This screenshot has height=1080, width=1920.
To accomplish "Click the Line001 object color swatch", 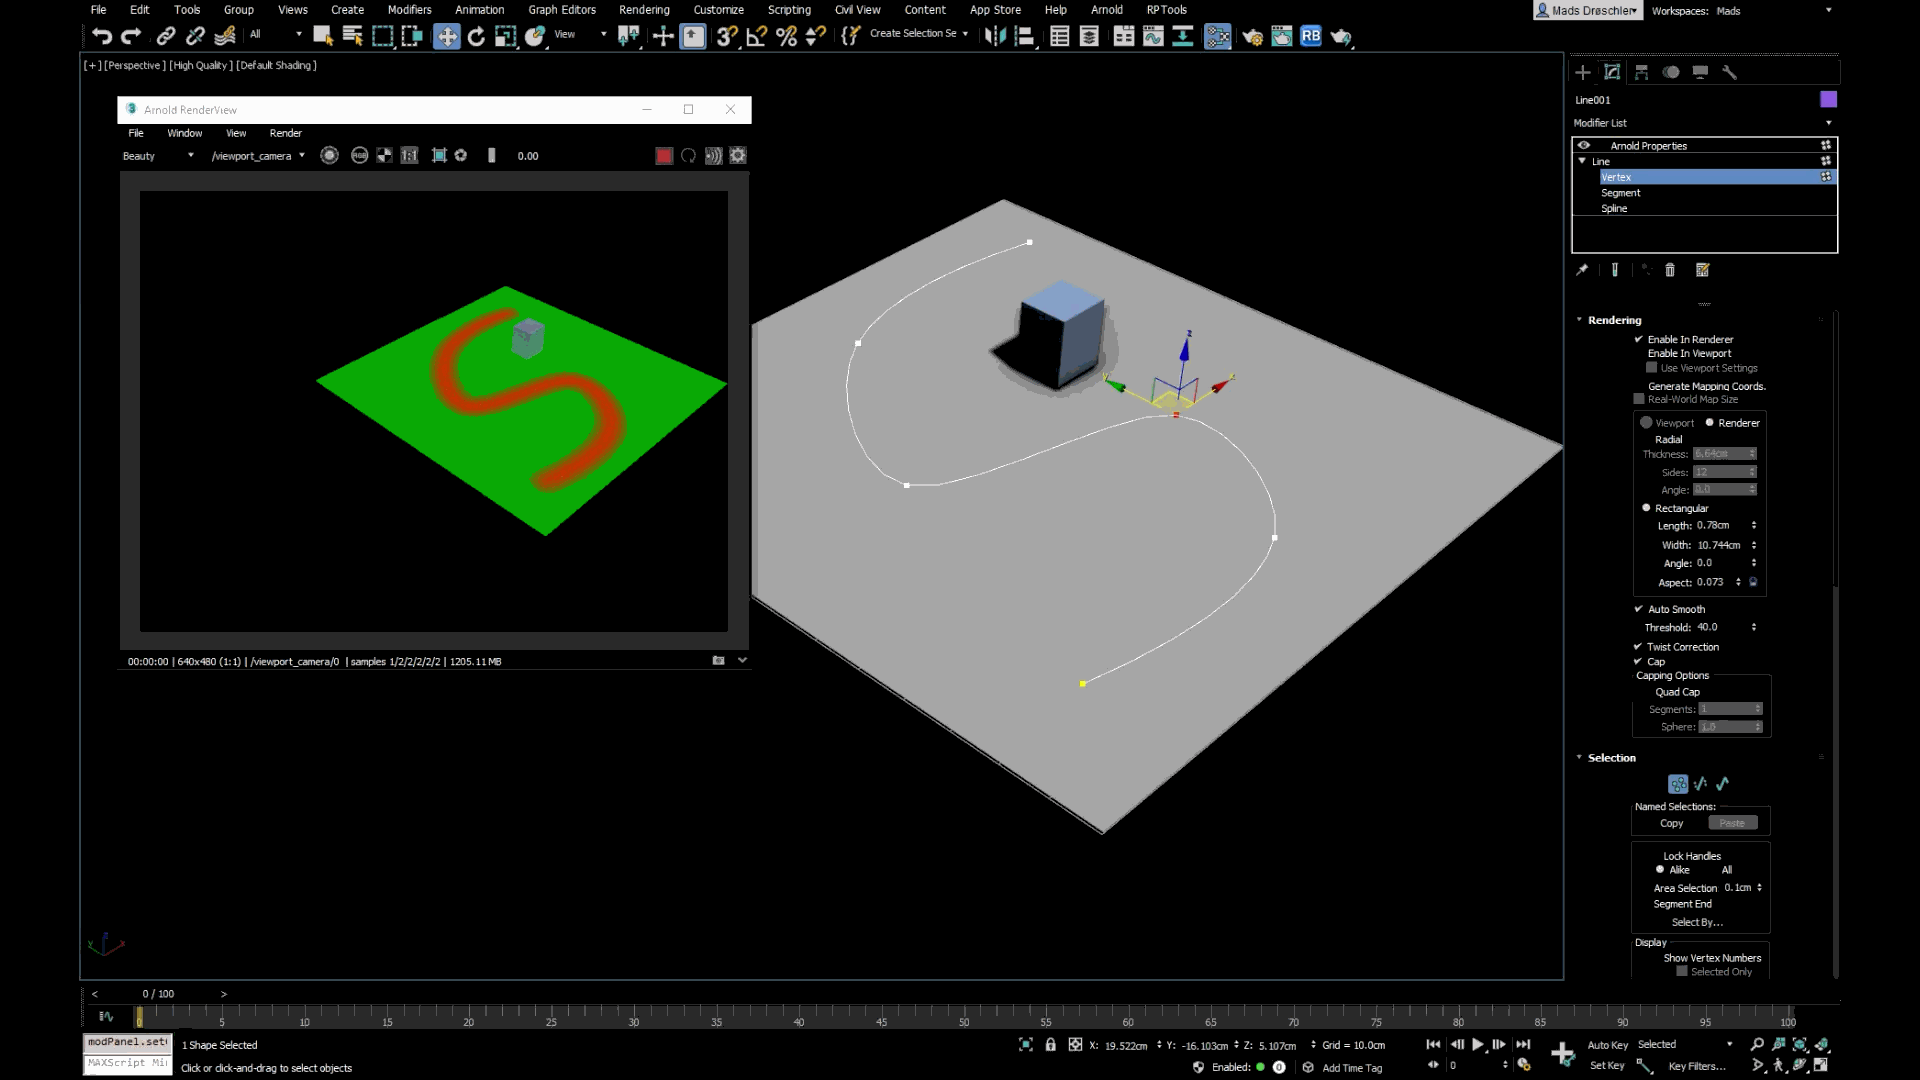I will click(x=1828, y=99).
